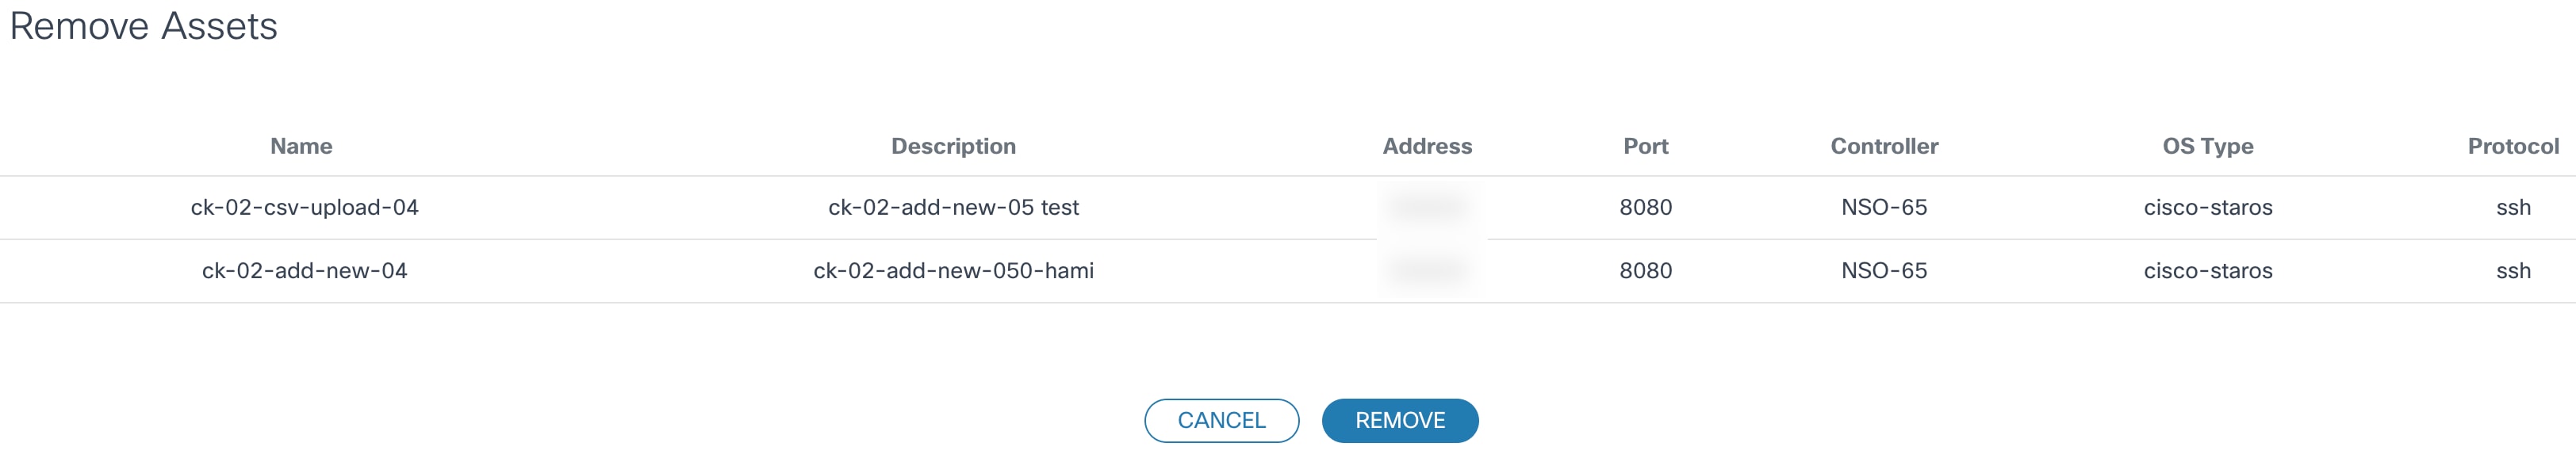Click NSO-65 controller in second row
The height and width of the screenshot is (466, 2576).
(x=1884, y=270)
